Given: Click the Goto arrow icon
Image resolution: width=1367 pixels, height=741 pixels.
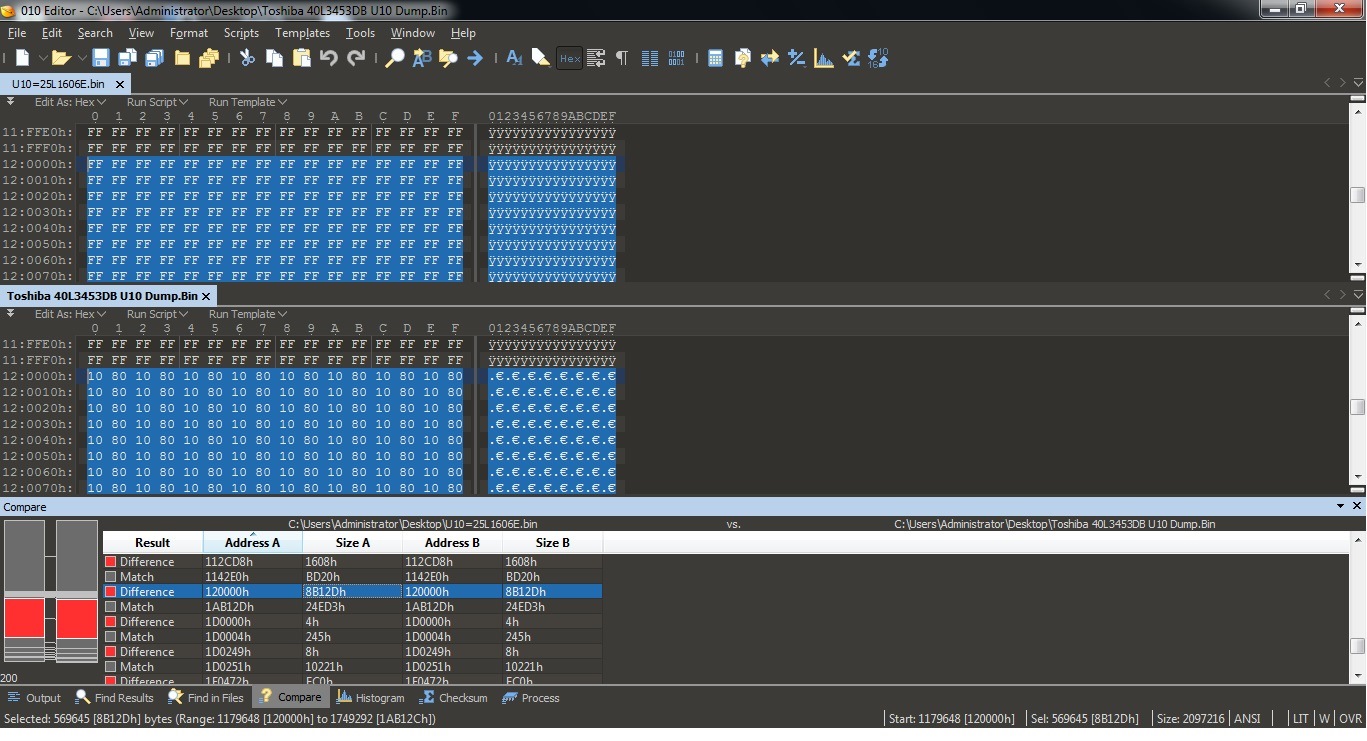Looking at the screenshot, I should [x=475, y=58].
